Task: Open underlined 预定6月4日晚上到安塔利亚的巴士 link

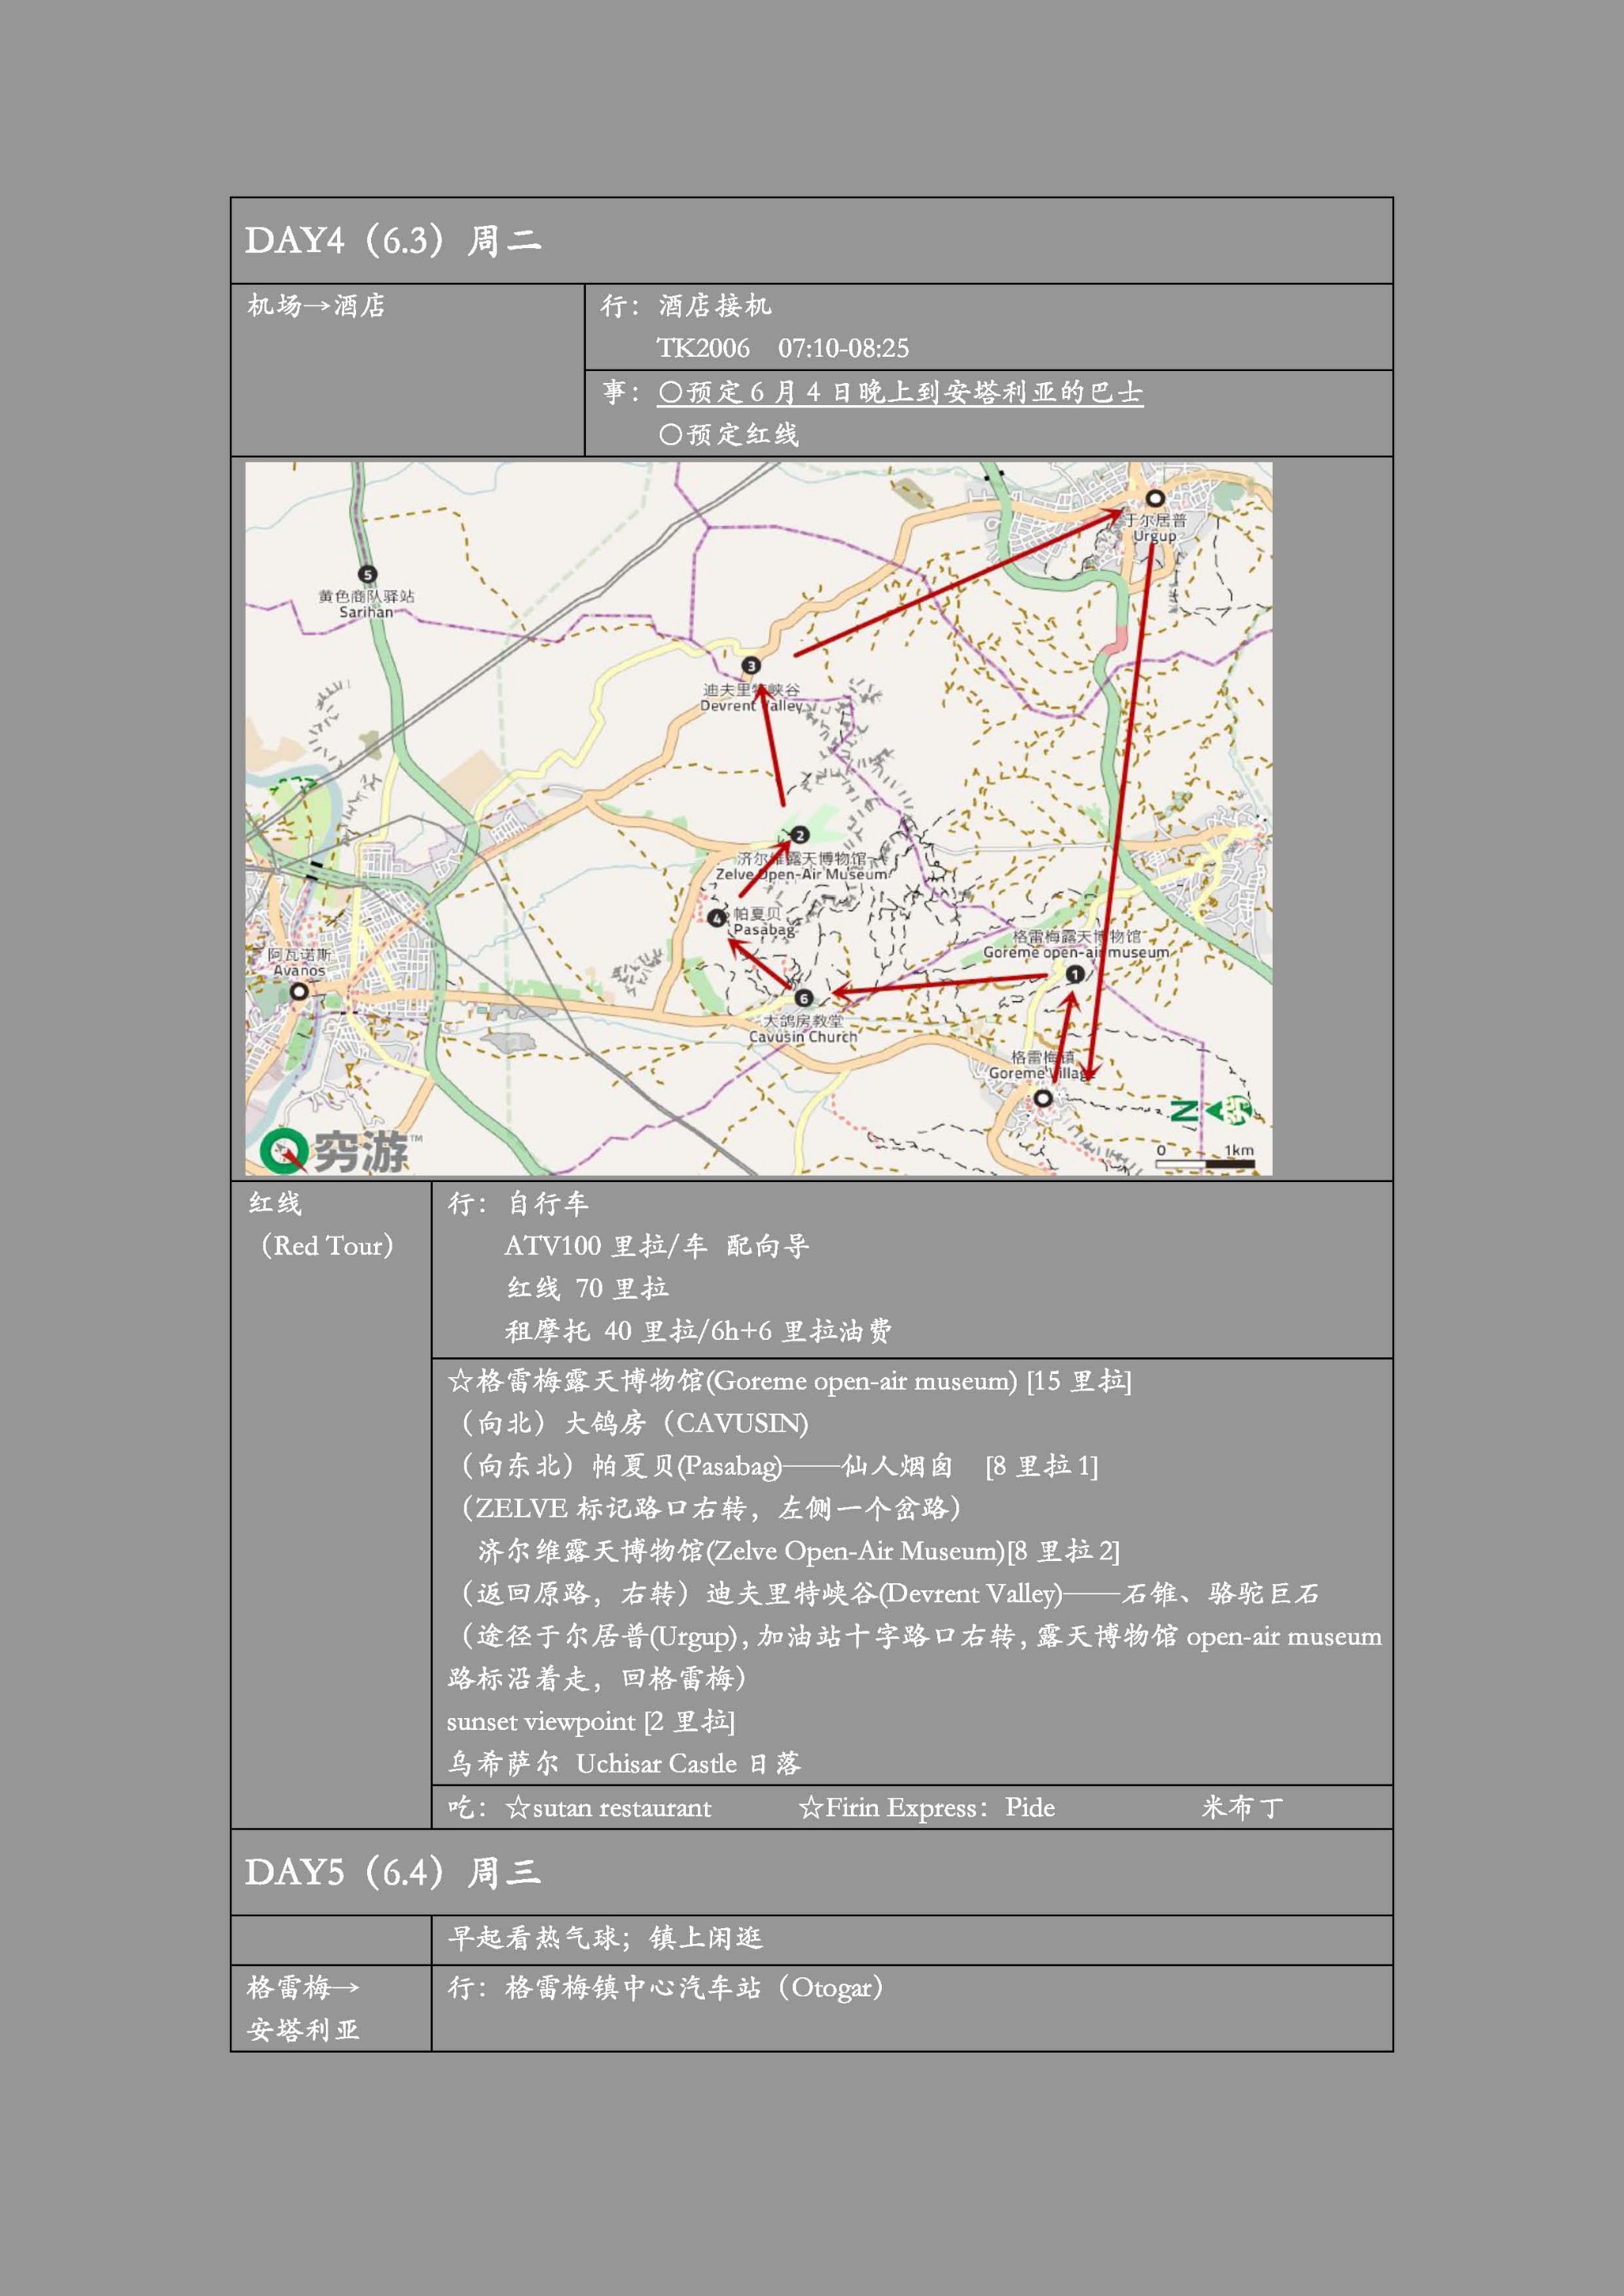Action: 900,393
